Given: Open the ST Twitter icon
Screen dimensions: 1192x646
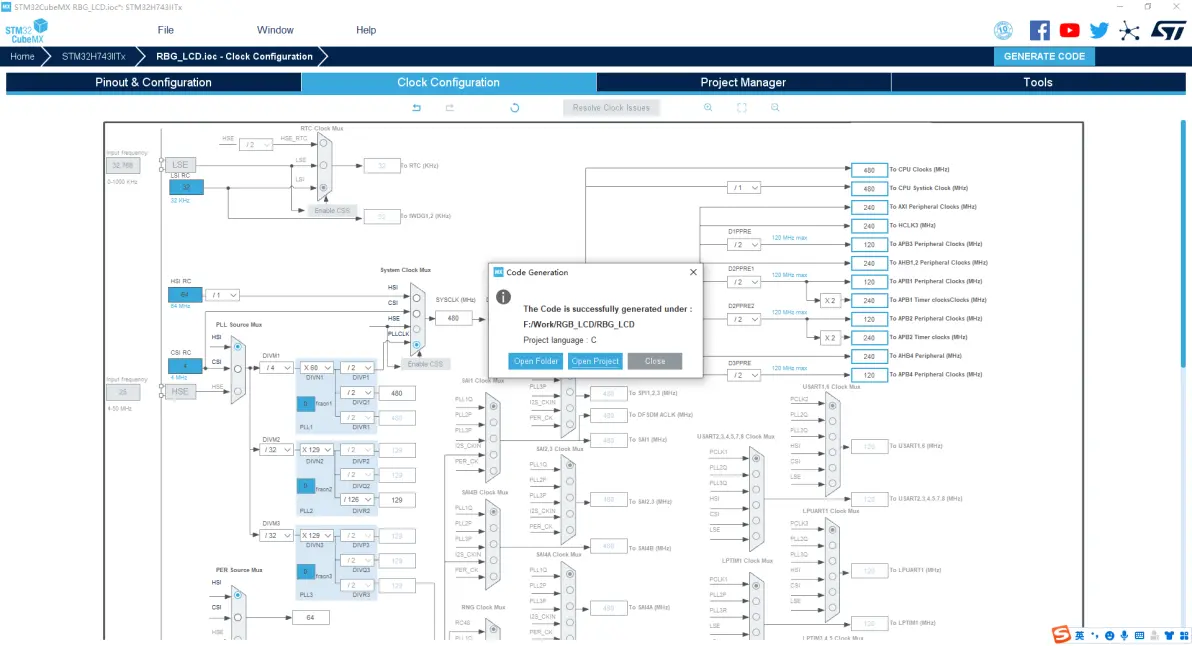Looking at the screenshot, I should pos(1099,30).
